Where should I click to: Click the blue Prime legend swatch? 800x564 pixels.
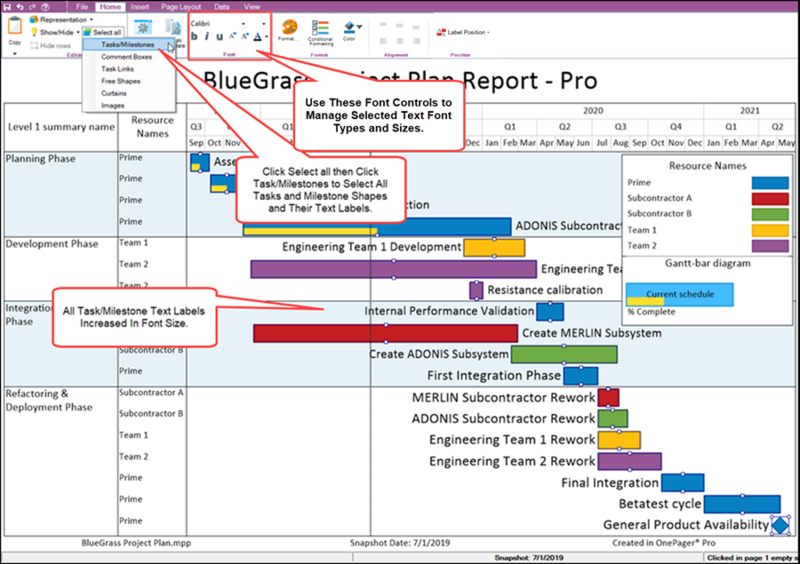point(770,183)
